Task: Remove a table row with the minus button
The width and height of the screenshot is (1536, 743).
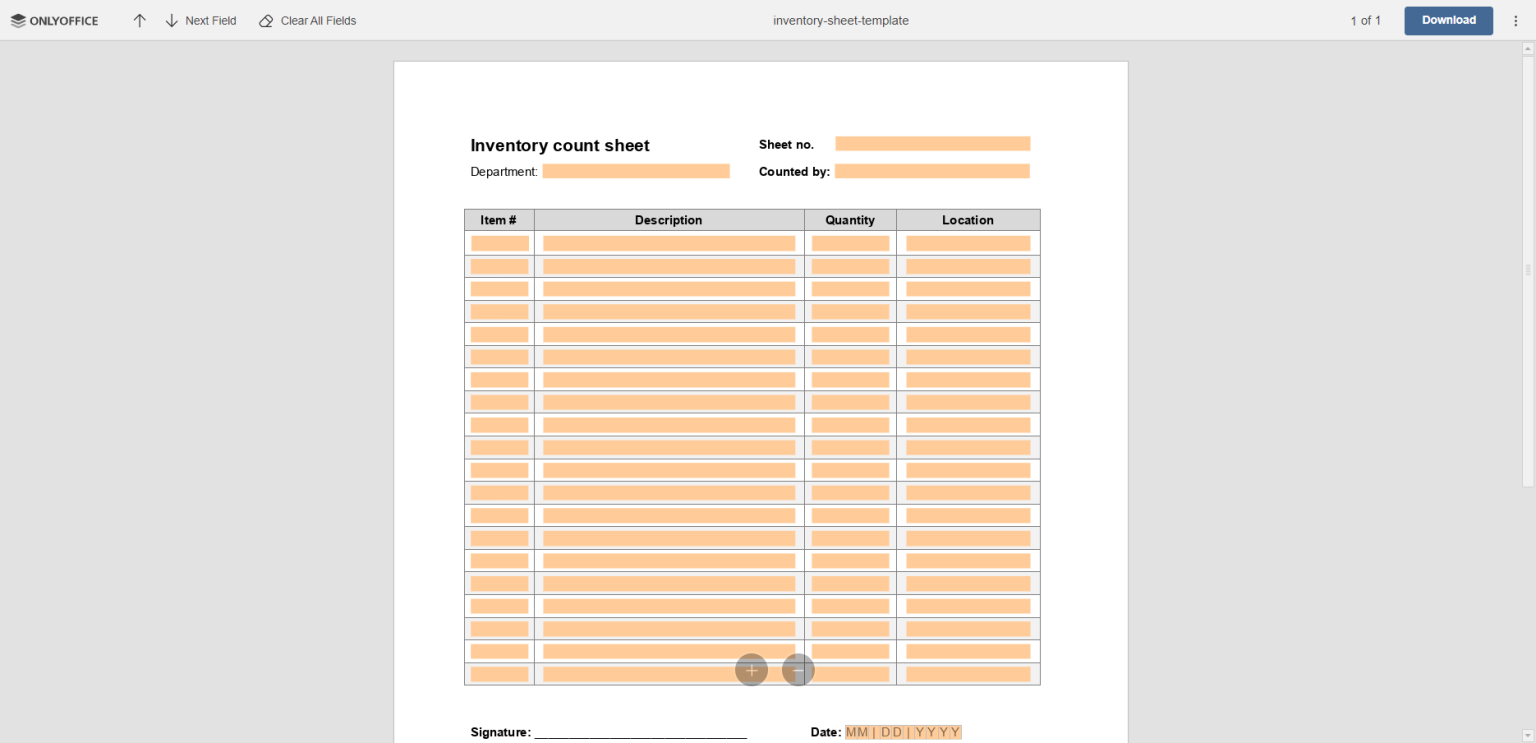Action: (x=798, y=670)
